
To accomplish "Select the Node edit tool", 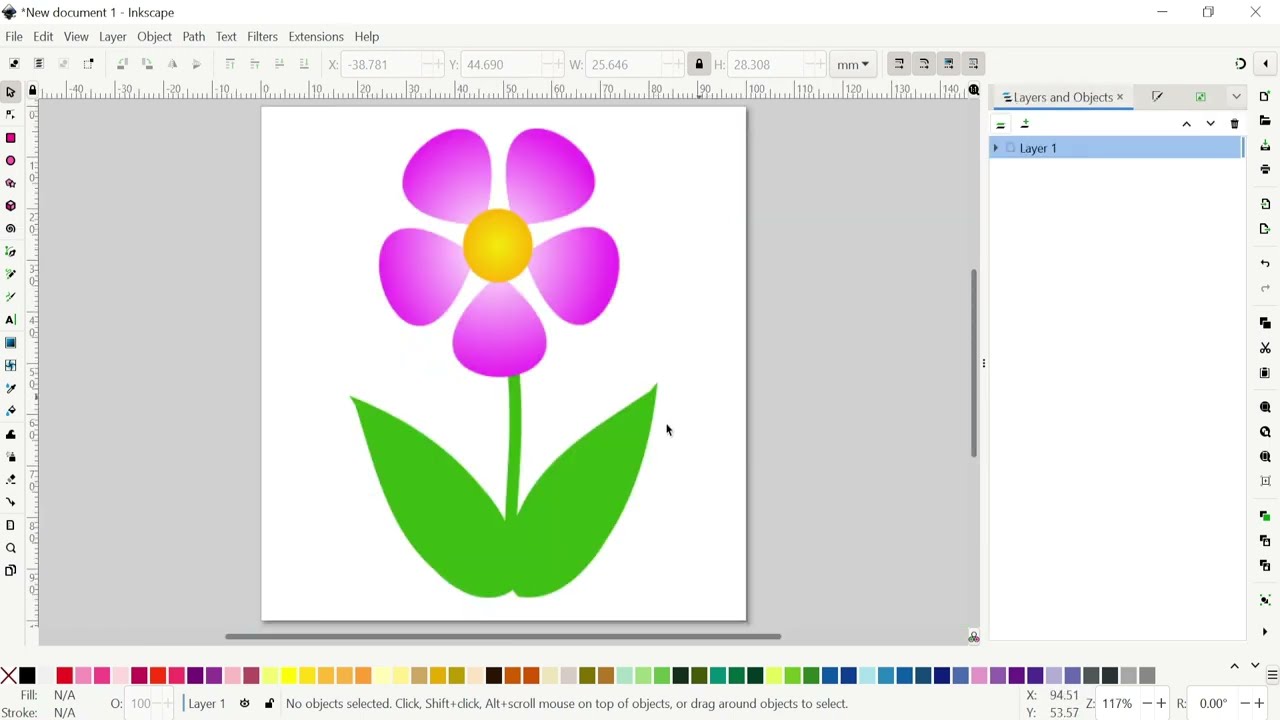I will 11,115.
